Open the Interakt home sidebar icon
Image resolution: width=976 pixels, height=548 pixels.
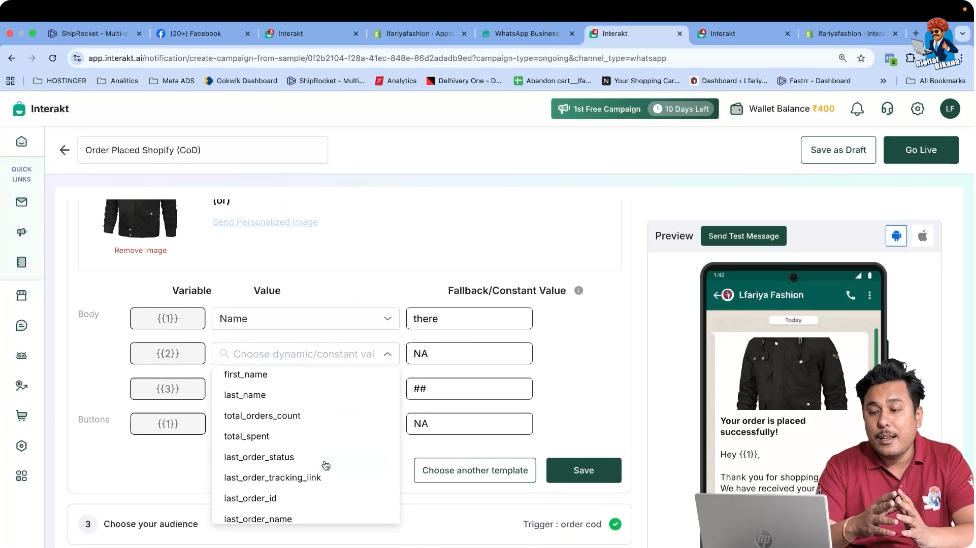[21, 141]
